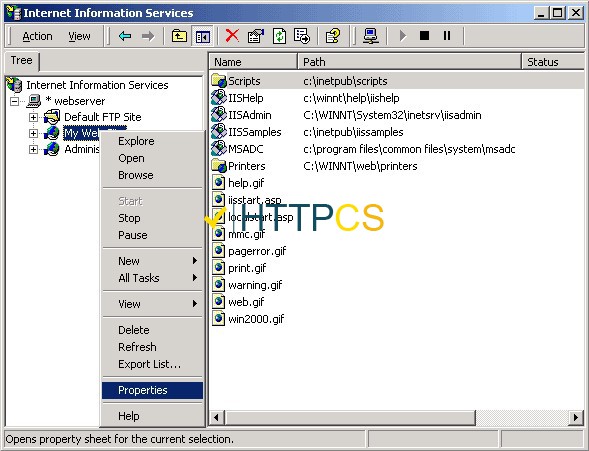This screenshot has height=451, width=589.
Task: Open the Action menu
Action: [37, 36]
